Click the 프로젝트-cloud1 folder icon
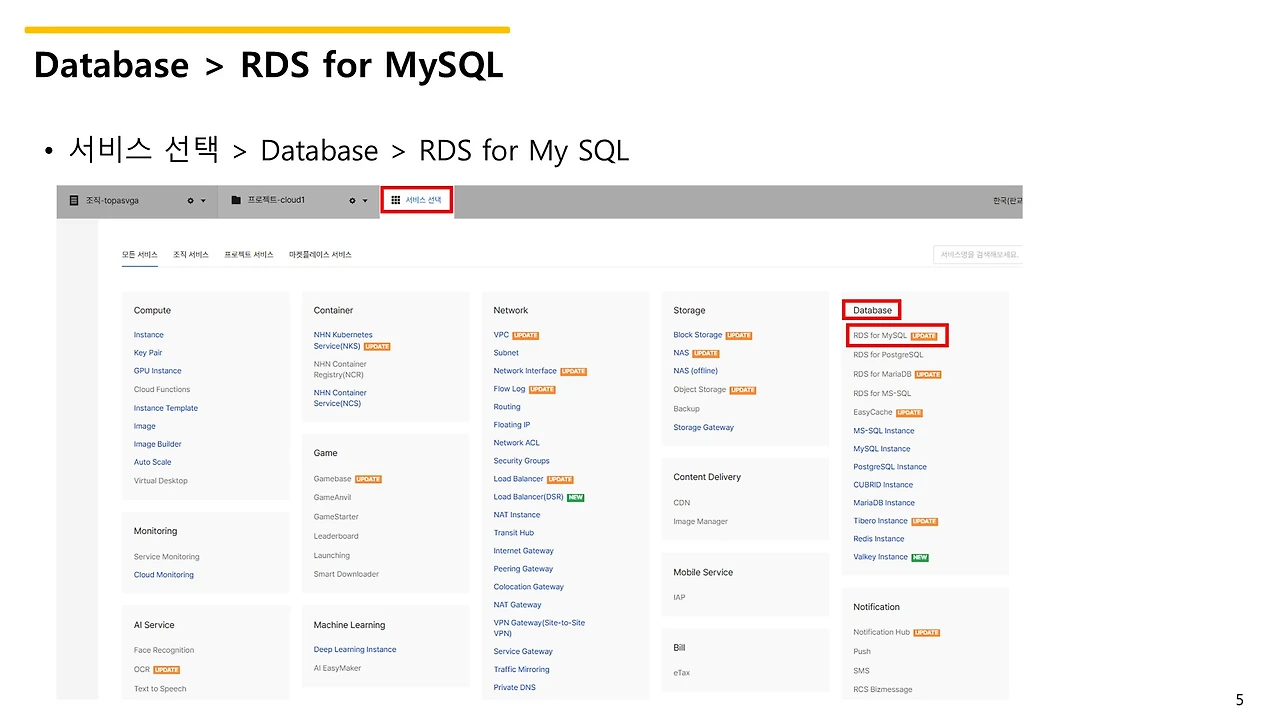Image resolution: width=1280 pixels, height=720 pixels. pyautogui.click(x=236, y=200)
